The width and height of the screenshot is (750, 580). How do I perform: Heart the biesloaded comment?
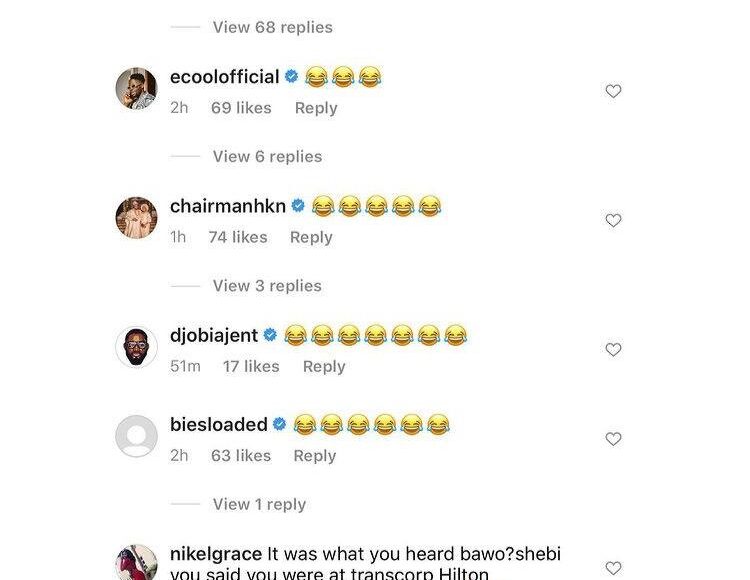click(614, 438)
